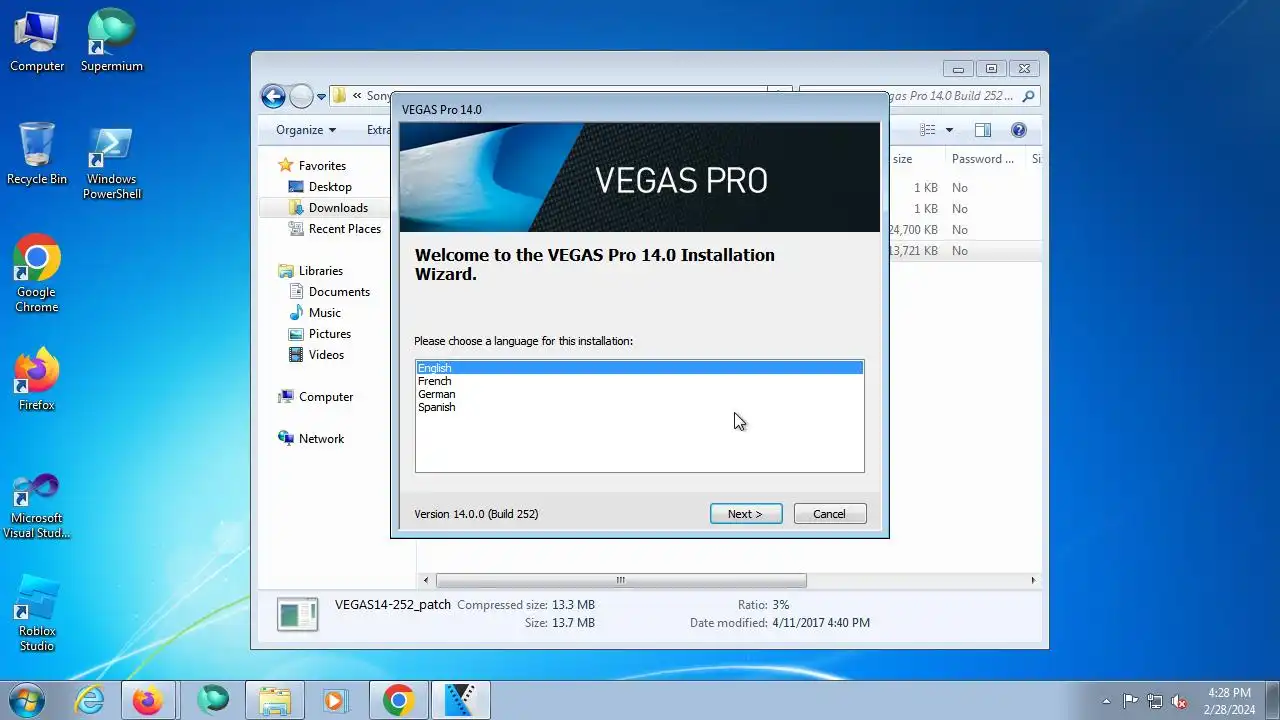Click the network tray icon
This screenshot has height=720, width=1280.
point(1155,701)
